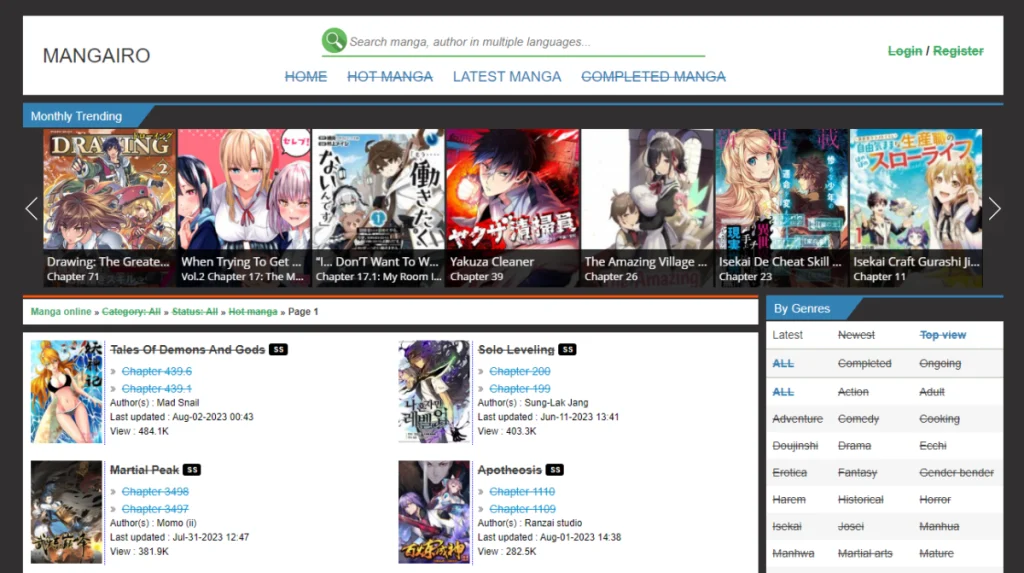The height and width of the screenshot is (573, 1024).
Task: Open the HOME navigation link
Action: pos(306,76)
